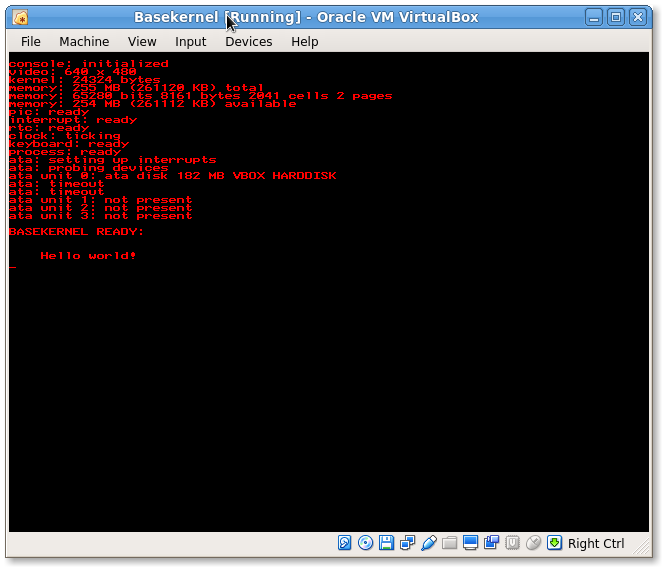662x567 pixels.
Task: Click the shared folders status icon
Action: tap(449, 543)
